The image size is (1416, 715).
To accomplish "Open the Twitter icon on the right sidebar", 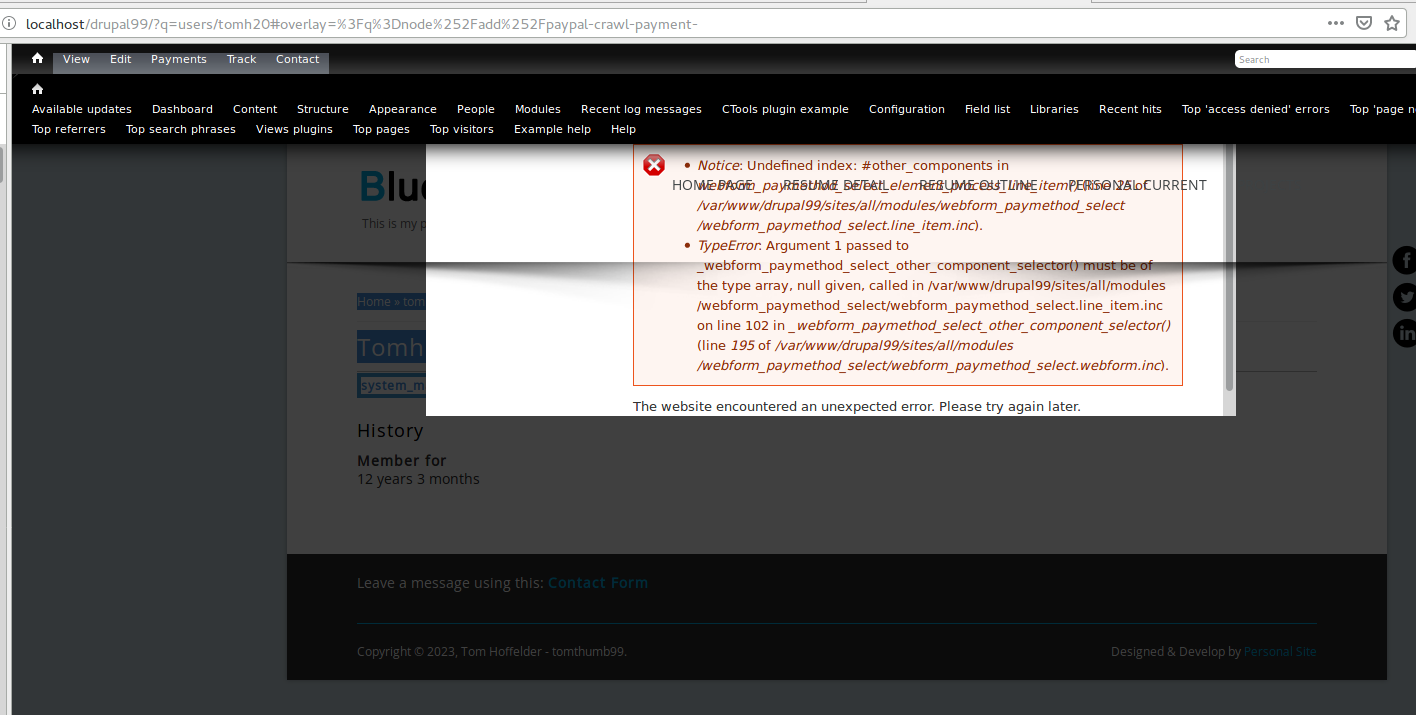I will [x=1404, y=296].
